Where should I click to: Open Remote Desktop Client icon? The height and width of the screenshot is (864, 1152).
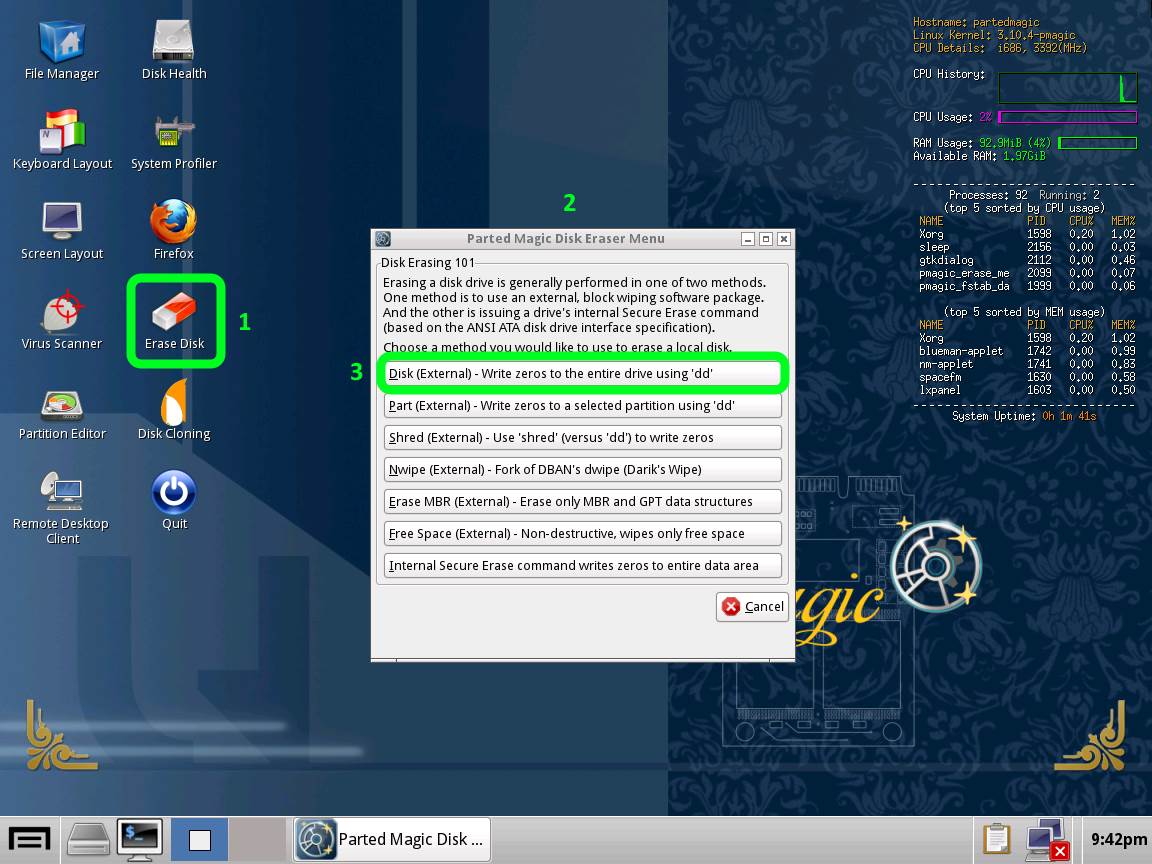pos(62,507)
